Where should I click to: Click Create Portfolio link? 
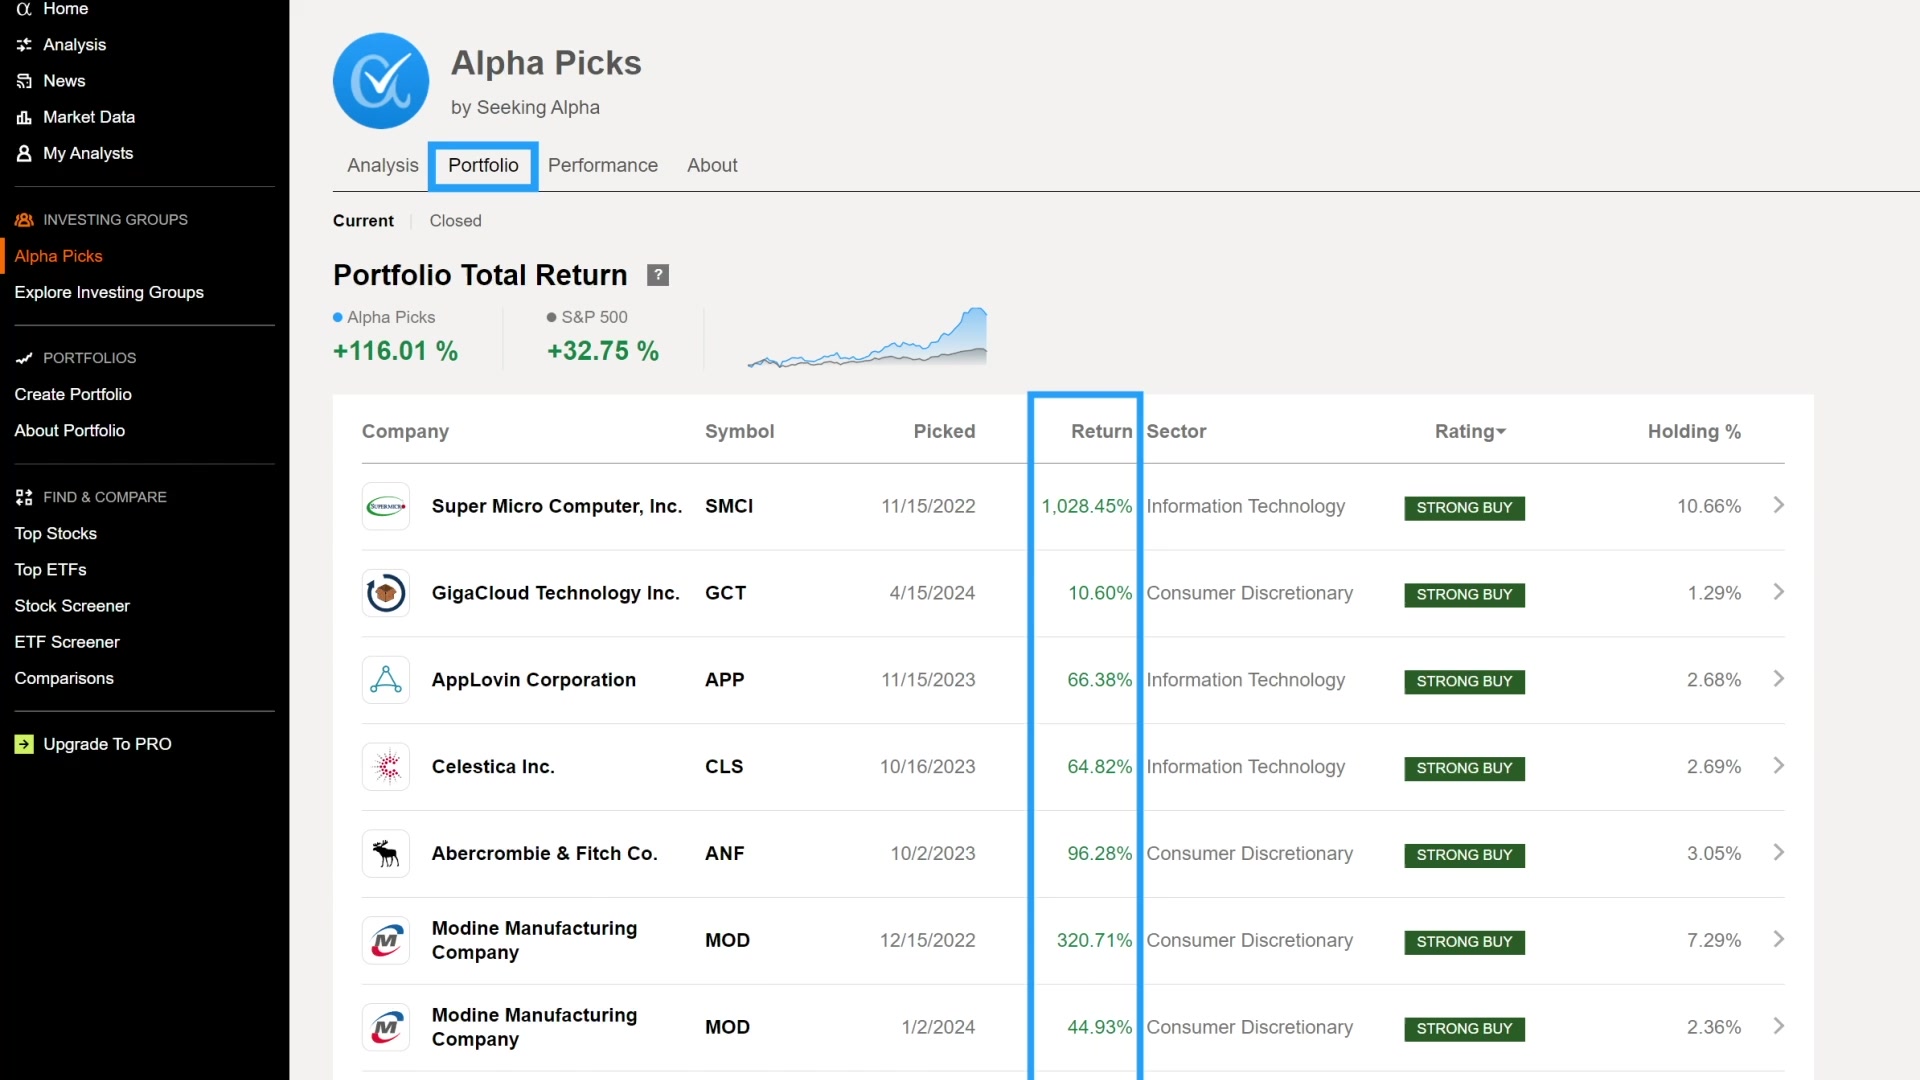(x=73, y=394)
